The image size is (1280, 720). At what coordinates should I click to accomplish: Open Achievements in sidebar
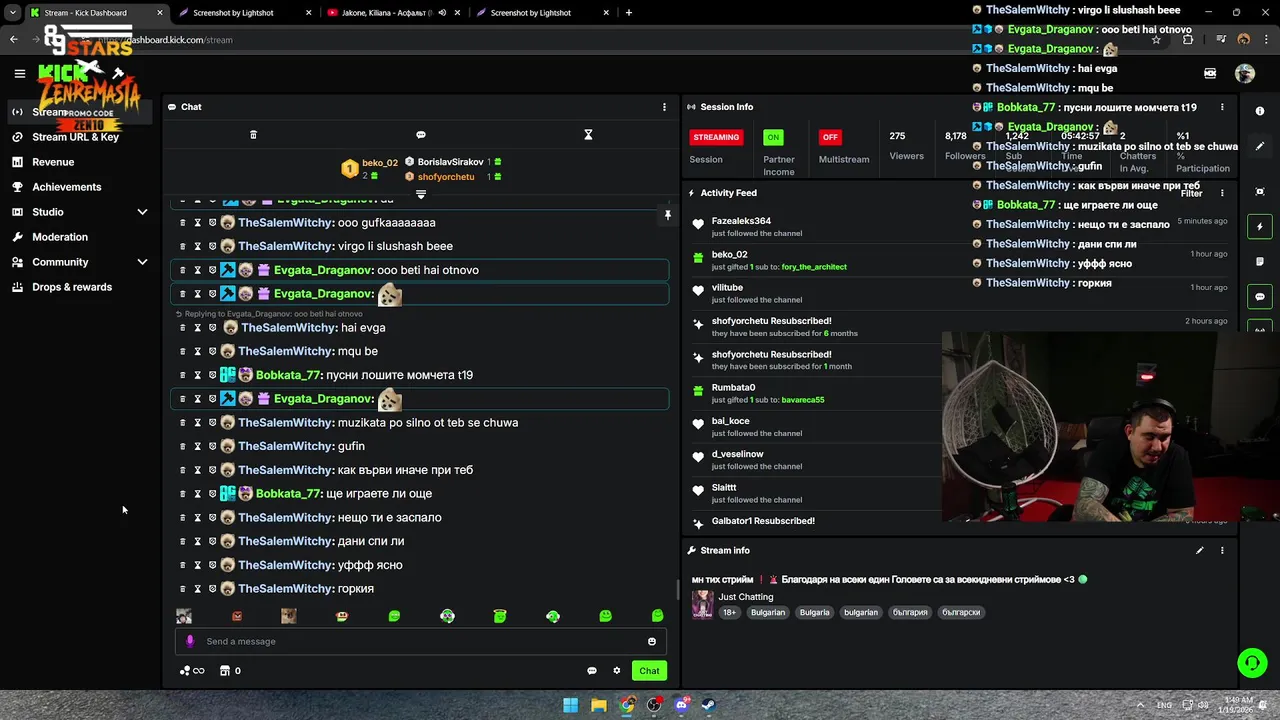[x=67, y=187]
